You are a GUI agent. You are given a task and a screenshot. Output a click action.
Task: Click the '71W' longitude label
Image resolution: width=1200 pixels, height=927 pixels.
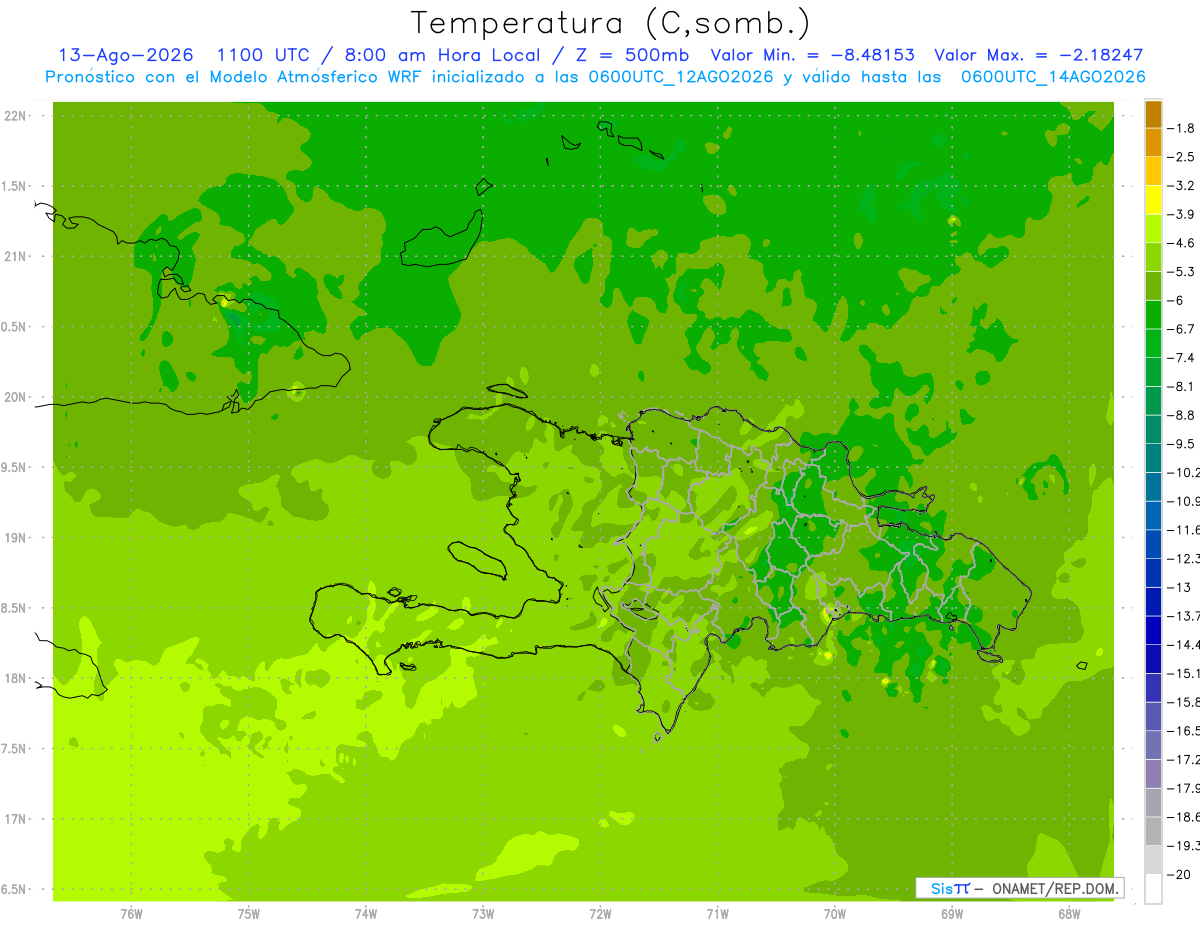(717, 914)
